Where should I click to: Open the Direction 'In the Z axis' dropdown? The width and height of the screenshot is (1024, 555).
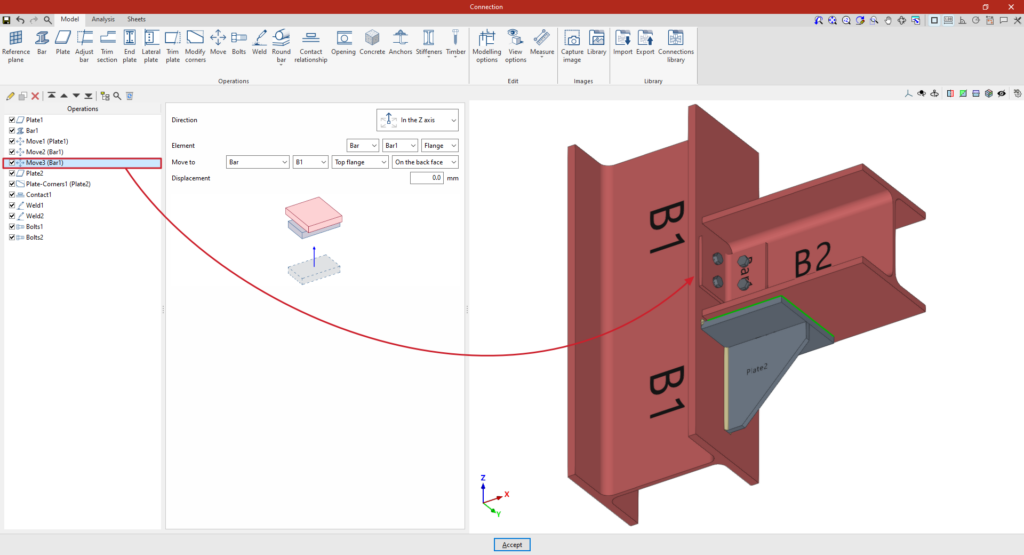pyautogui.click(x=417, y=120)
